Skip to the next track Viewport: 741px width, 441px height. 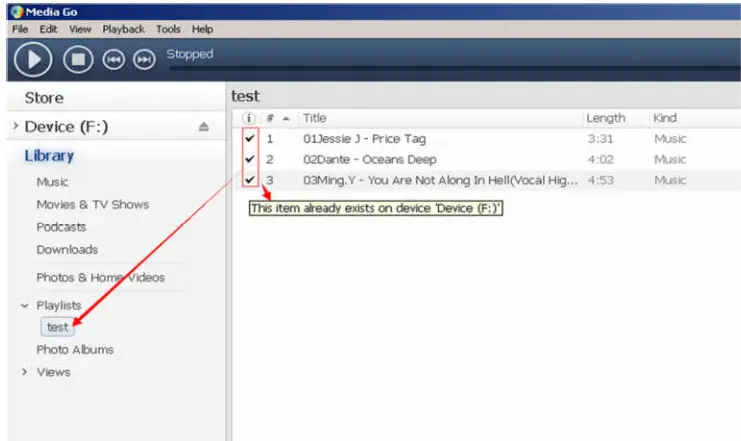[144, 60]
